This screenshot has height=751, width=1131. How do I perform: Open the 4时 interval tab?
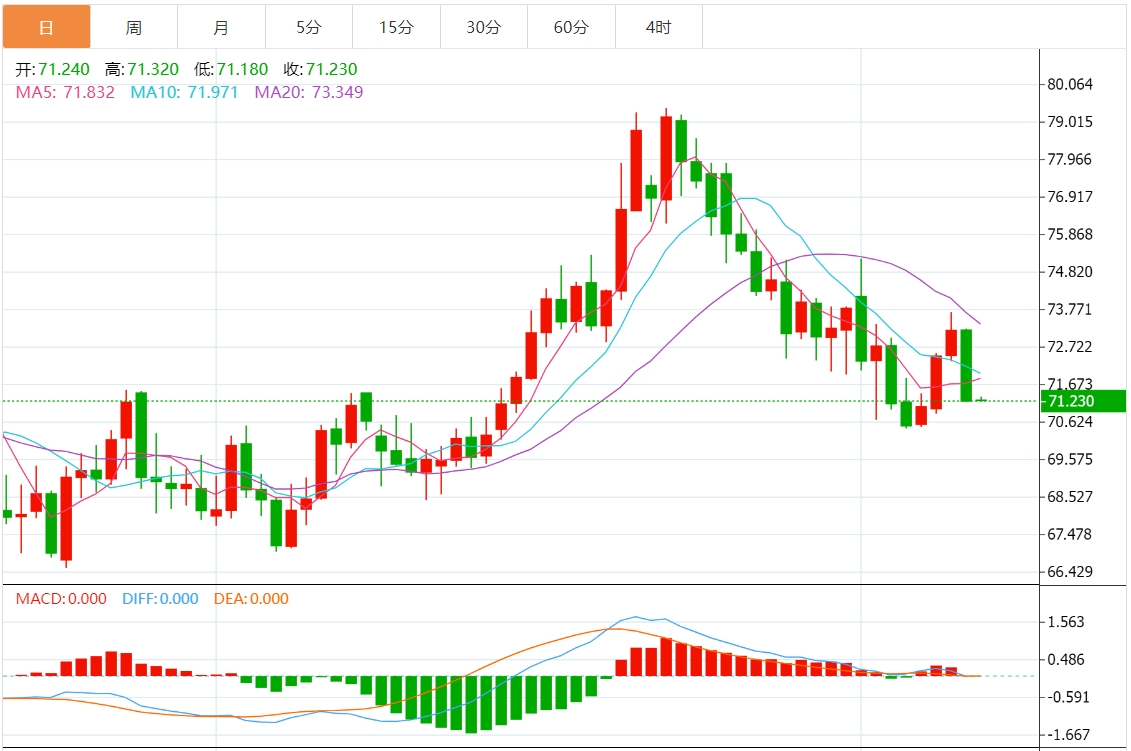(x=659, y=27)
